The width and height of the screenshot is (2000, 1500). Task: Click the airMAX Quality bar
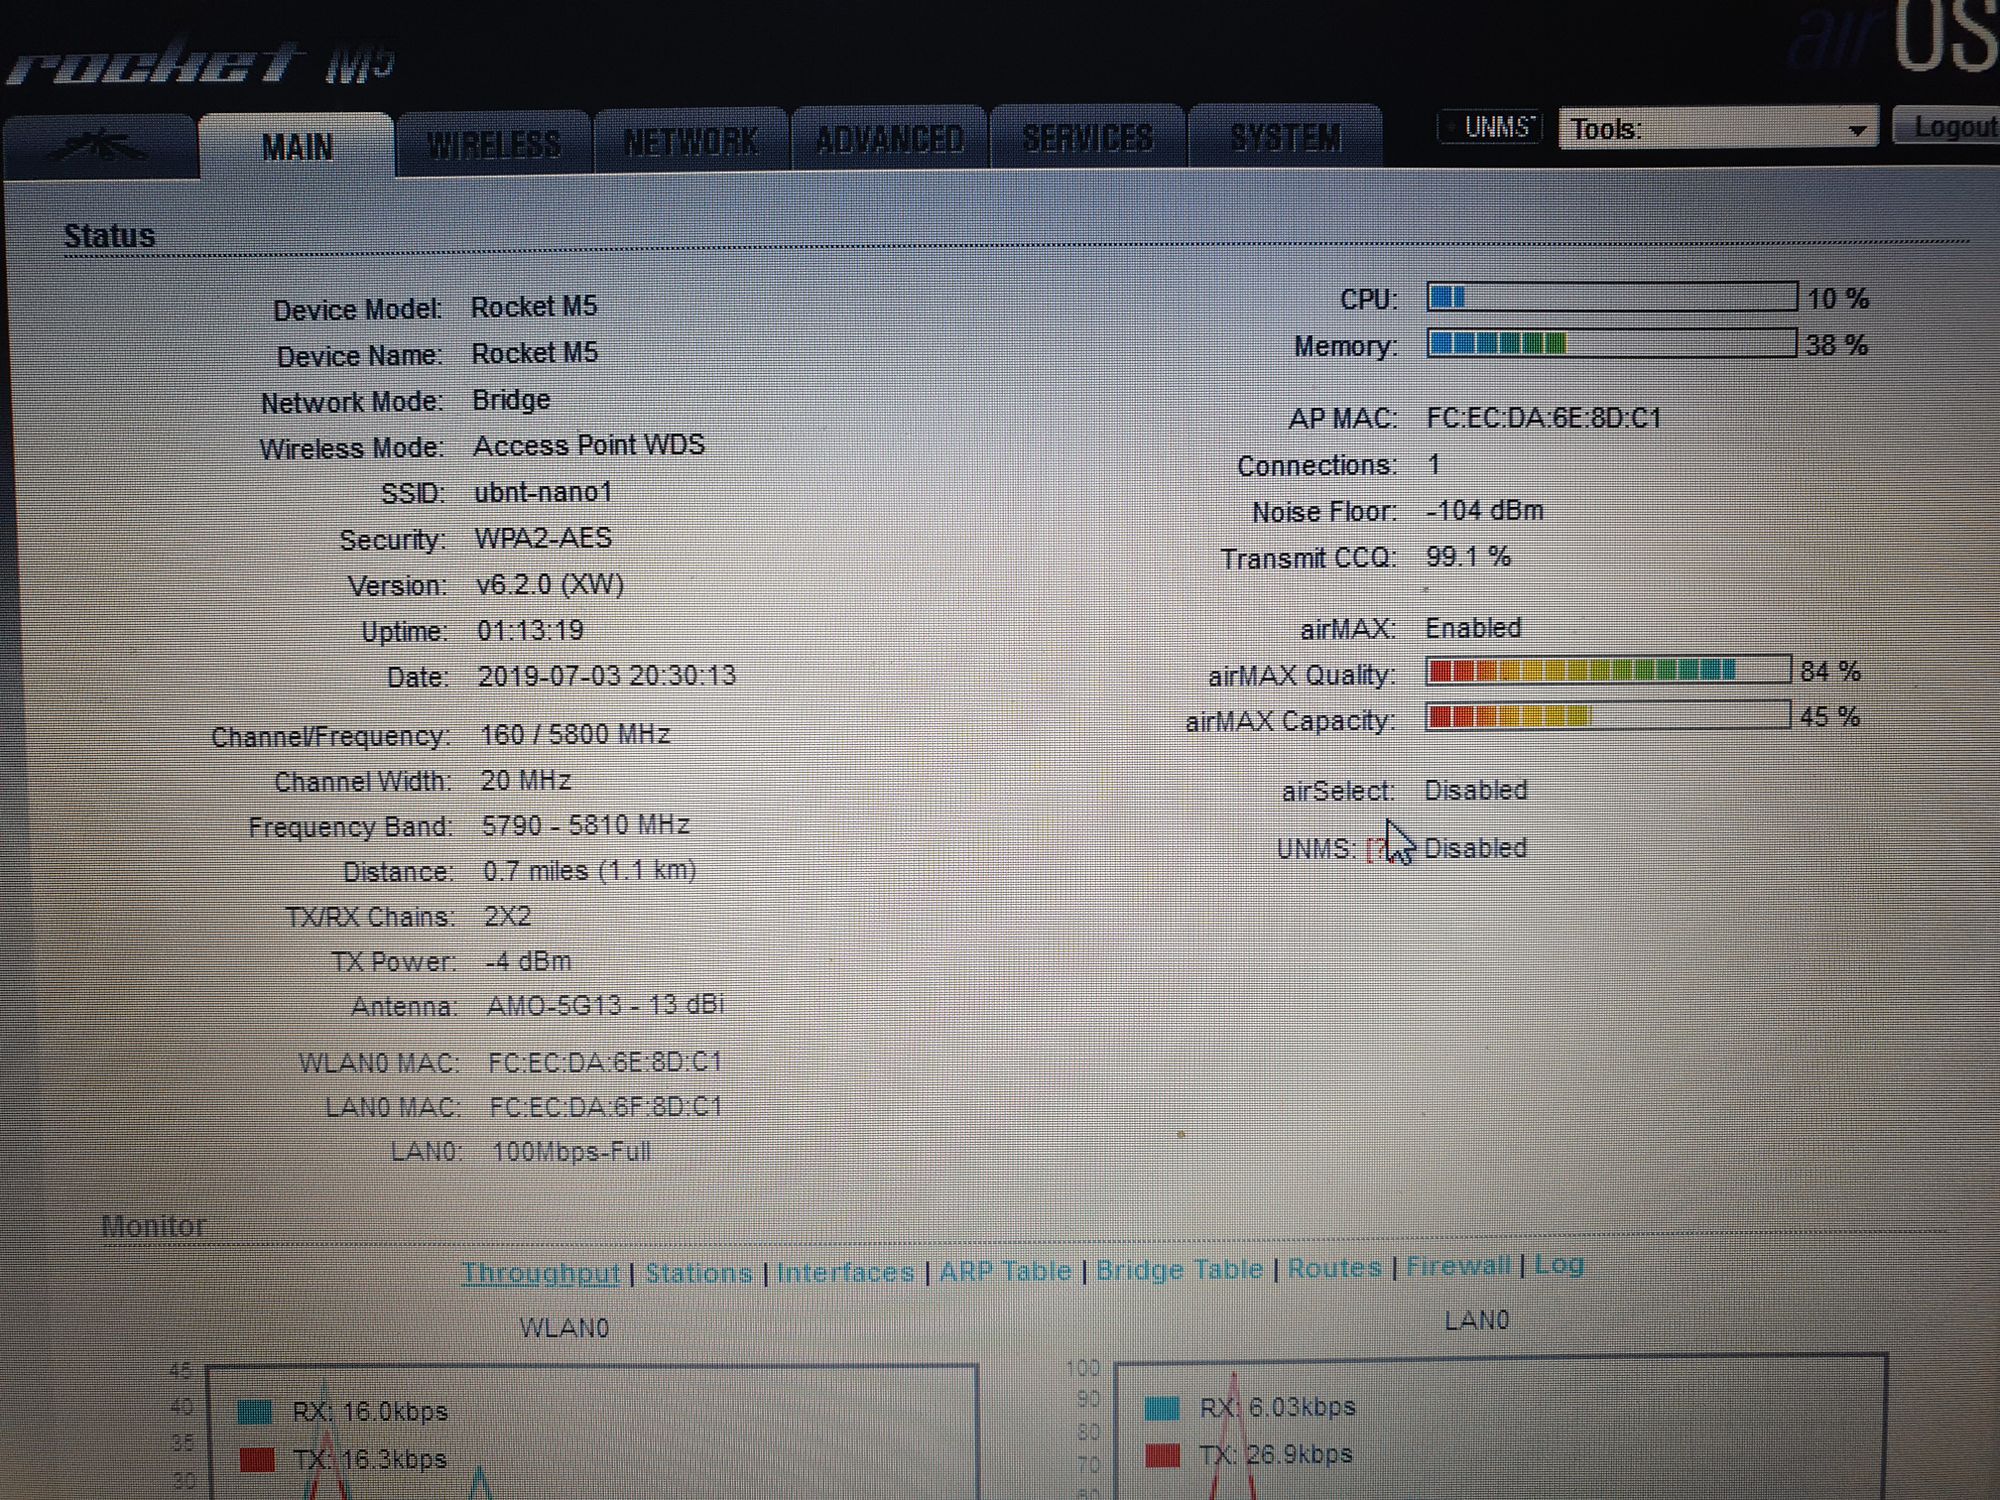point(1607,670)
